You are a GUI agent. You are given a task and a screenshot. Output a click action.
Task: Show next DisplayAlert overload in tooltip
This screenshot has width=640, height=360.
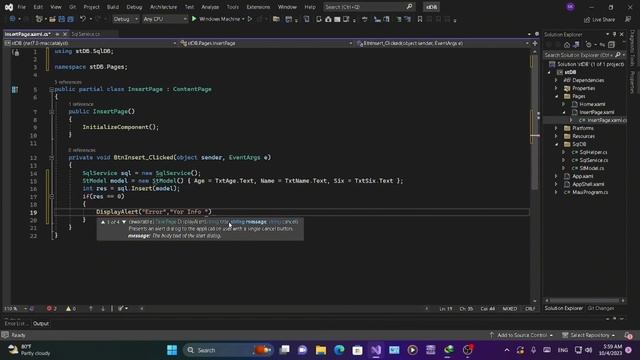(124, 222)
